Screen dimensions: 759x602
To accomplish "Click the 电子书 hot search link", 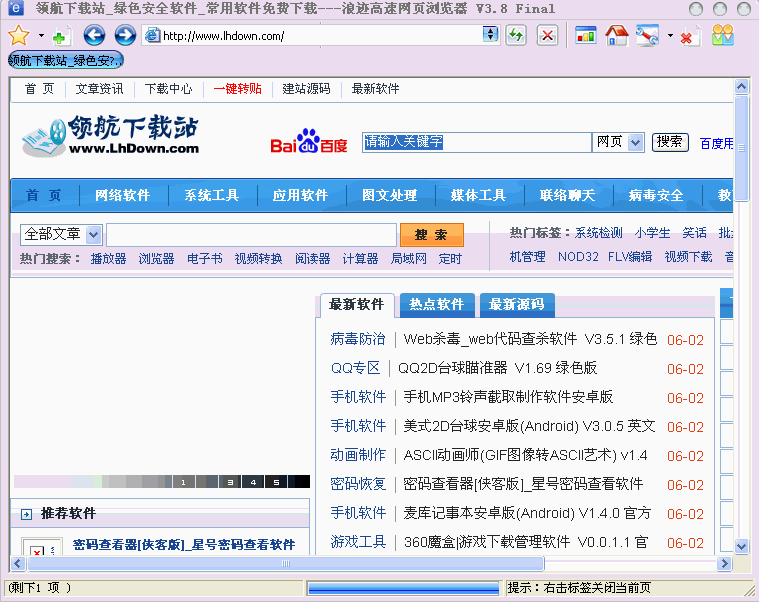I will (205, 259).
